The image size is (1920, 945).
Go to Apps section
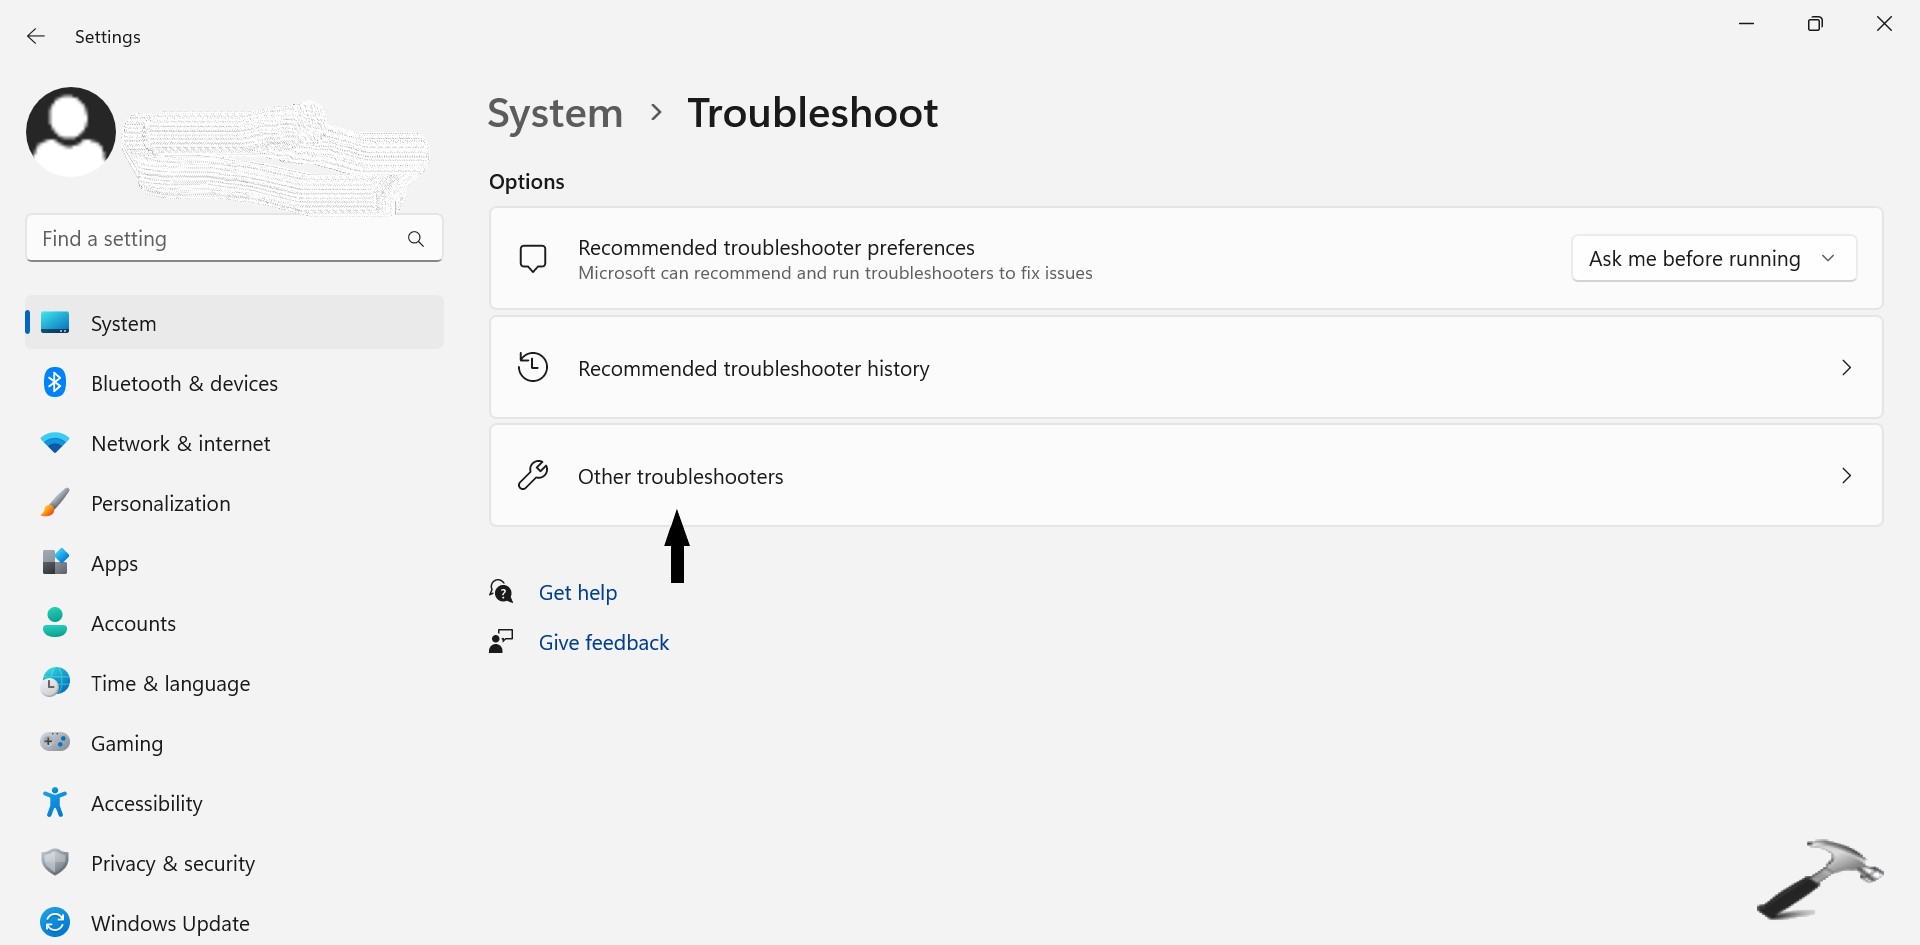pyautogui.click(x=114, y=564)
